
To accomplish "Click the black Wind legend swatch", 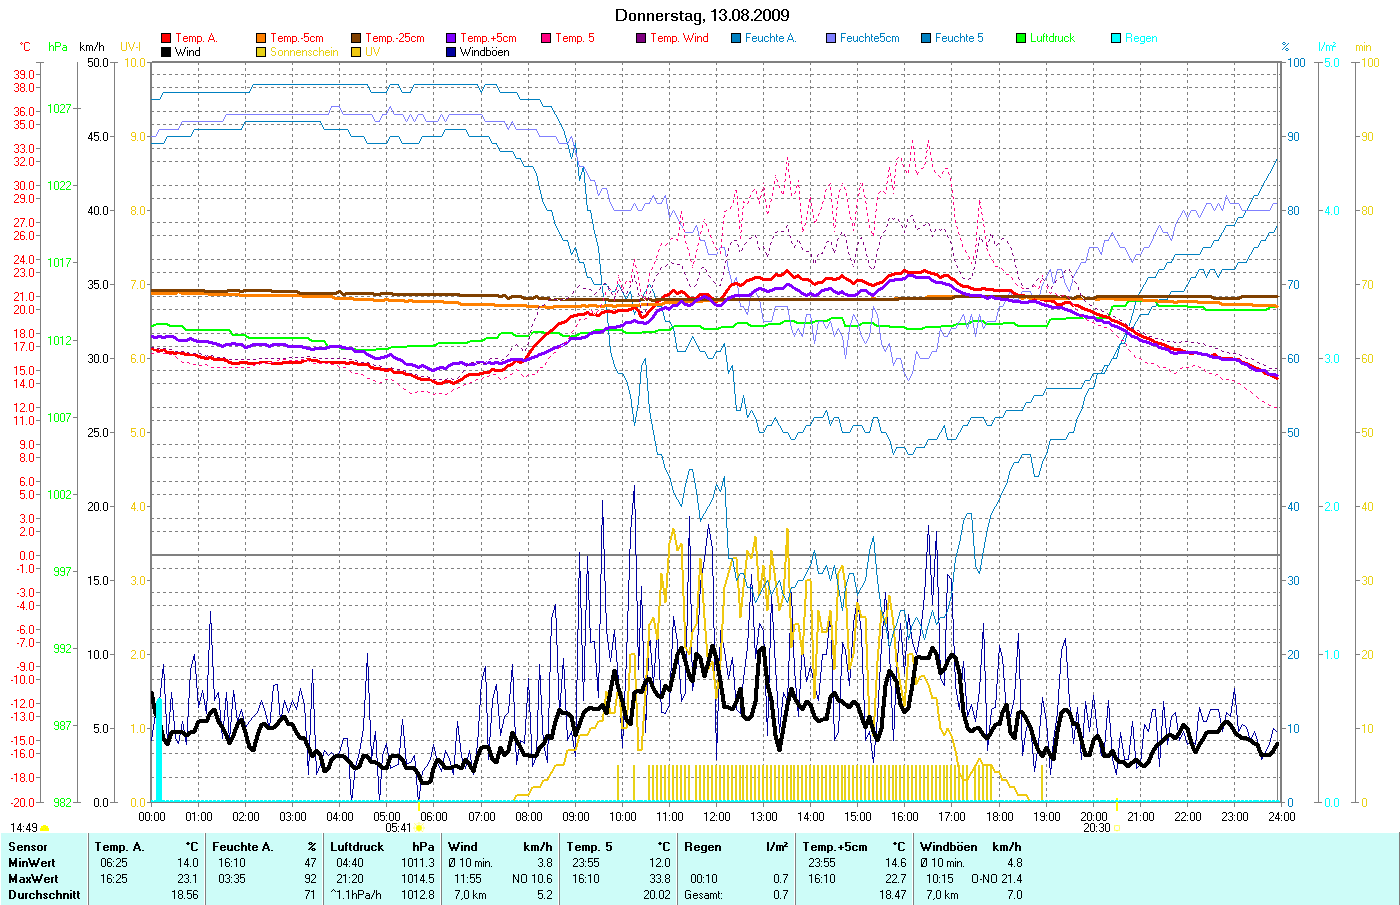I will click(x=166, y=52).
